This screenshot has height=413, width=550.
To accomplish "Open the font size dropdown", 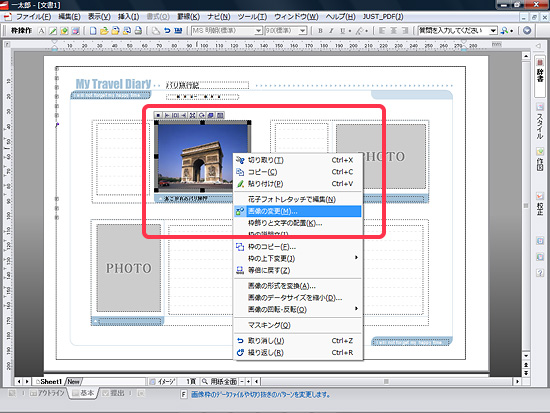I will [303, 31].
